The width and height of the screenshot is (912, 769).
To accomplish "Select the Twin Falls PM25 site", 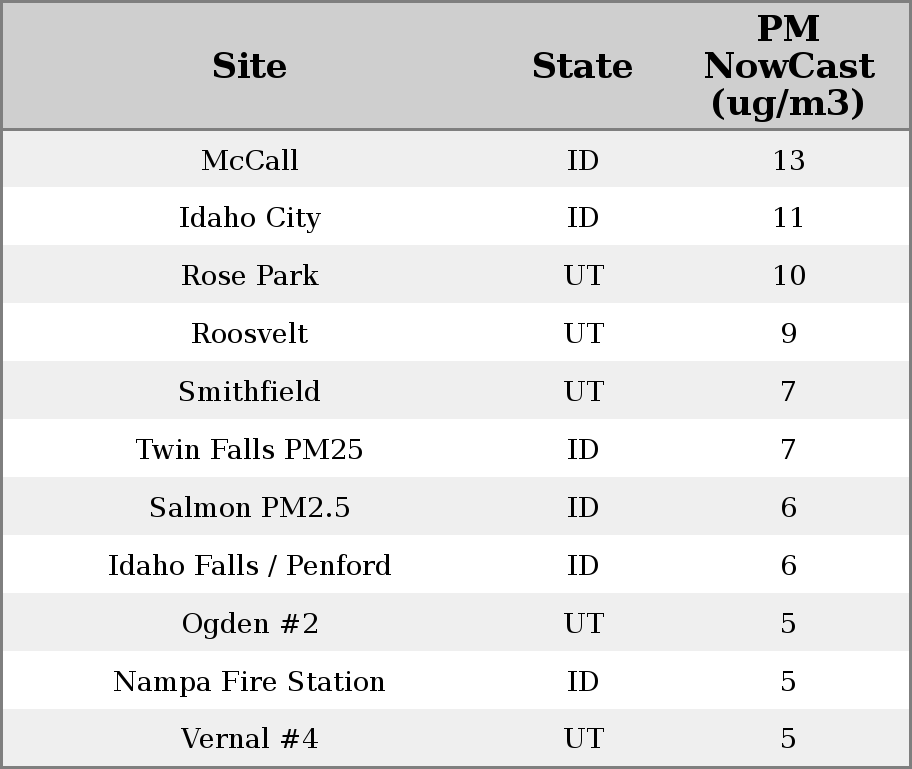I will (x=249, y=450).
